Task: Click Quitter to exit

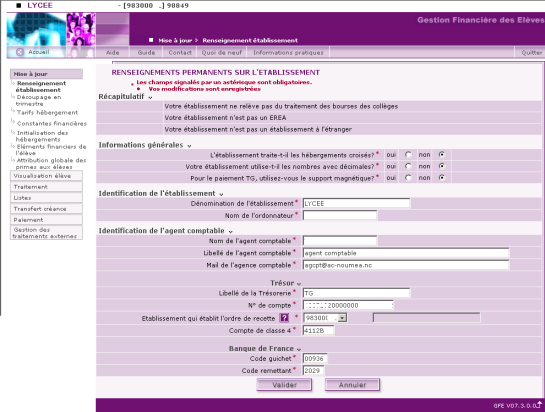Action: pos(531,52)
